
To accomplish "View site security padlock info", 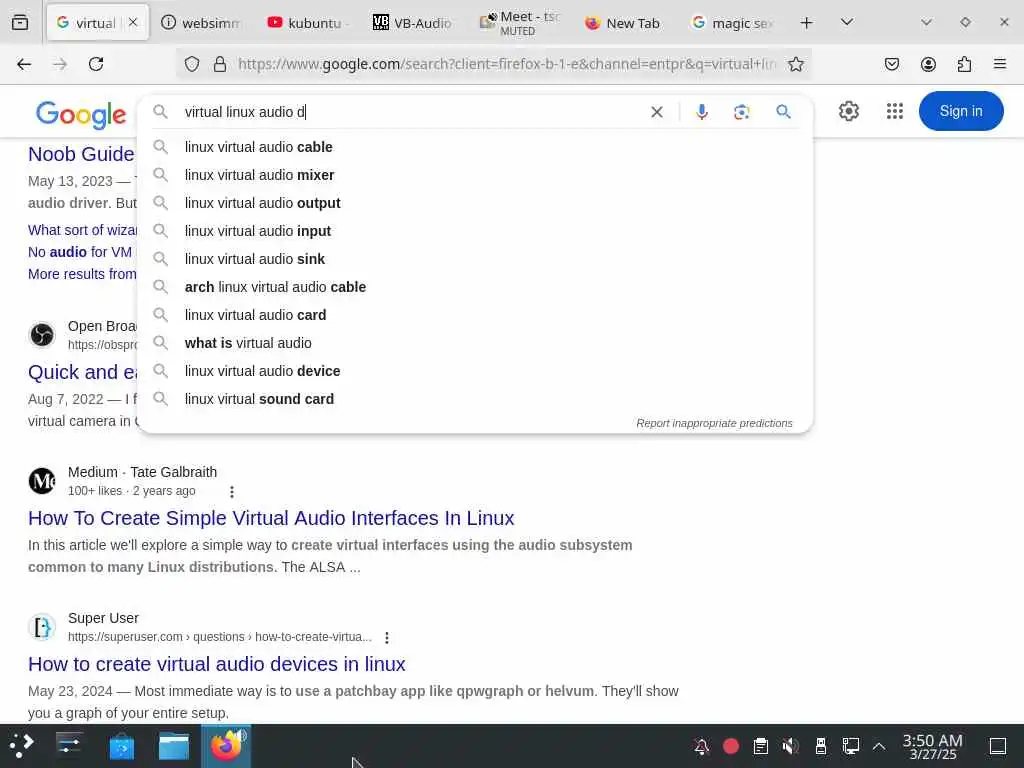I will point(220,64).
